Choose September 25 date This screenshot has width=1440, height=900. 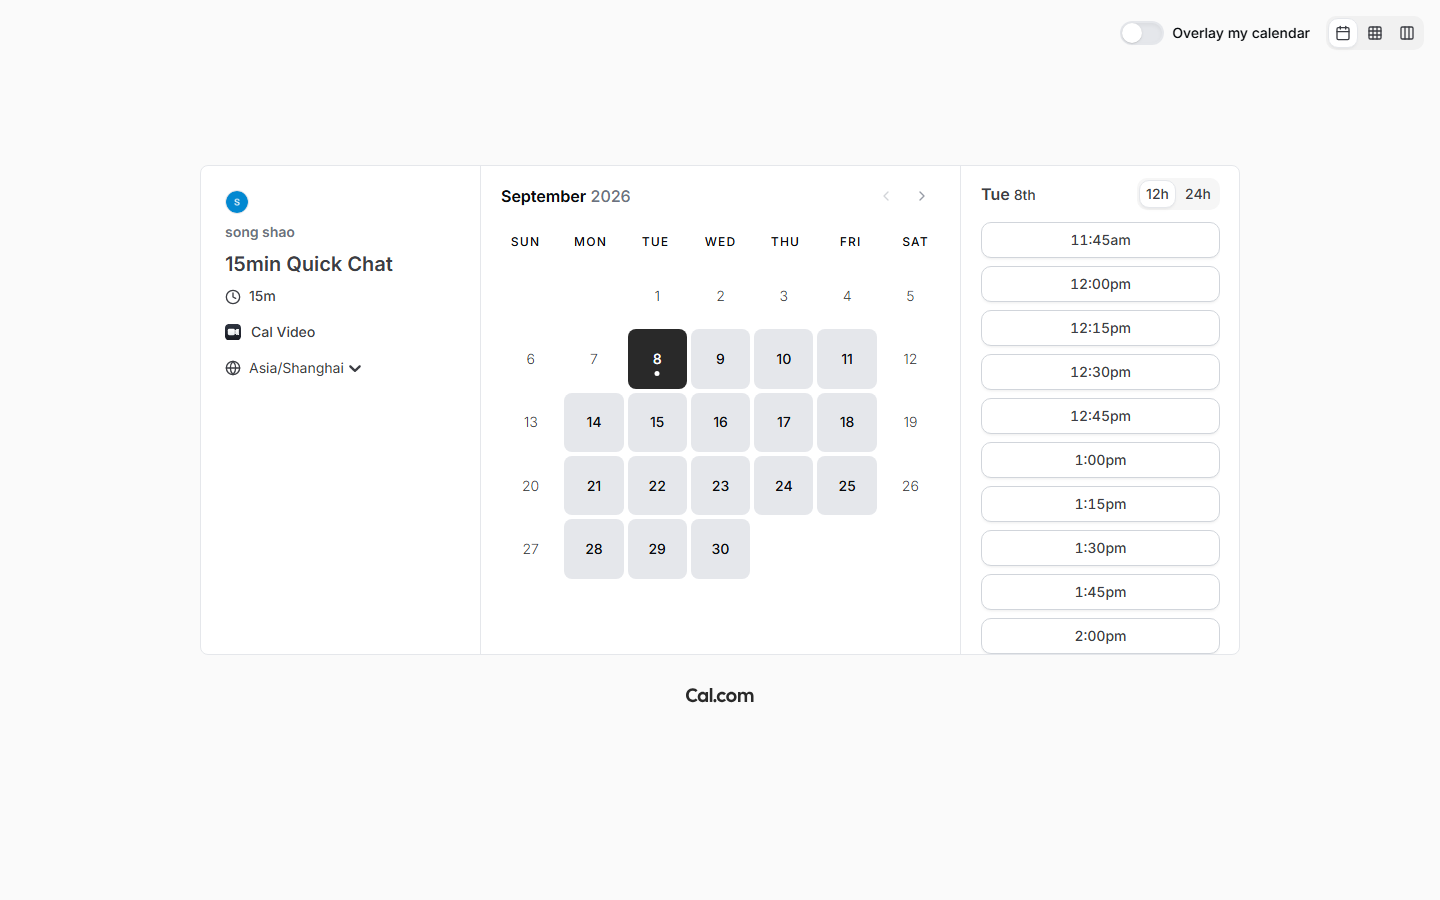tap(847, 486)
